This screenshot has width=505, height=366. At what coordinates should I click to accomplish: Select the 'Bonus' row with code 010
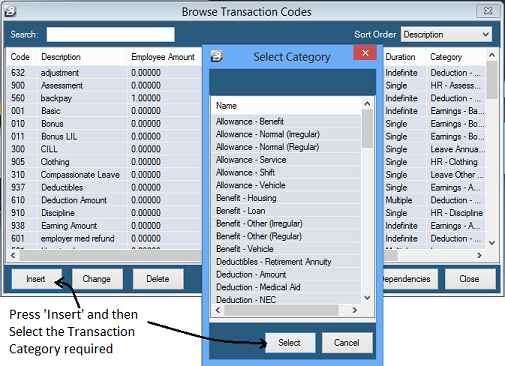(104, 124)
